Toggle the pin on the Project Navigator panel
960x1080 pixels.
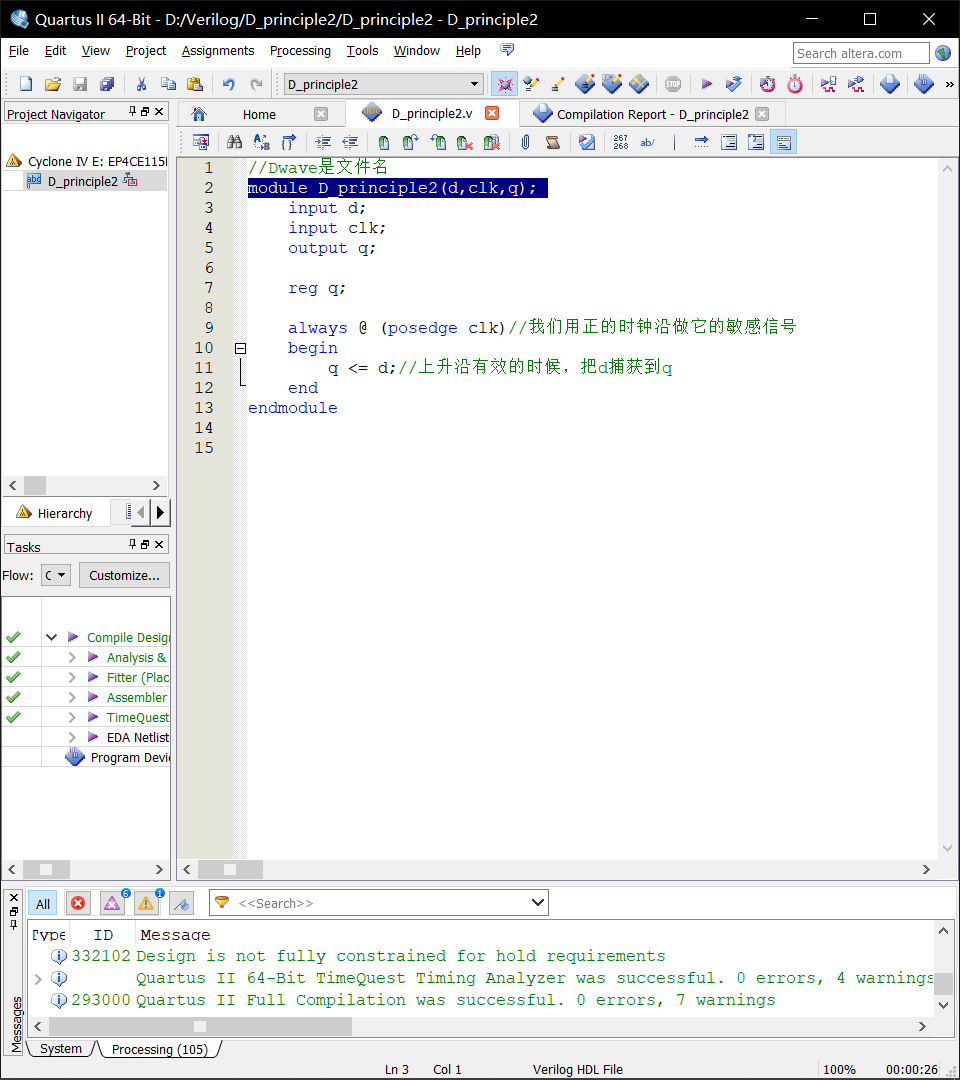[x=133, y=111]
